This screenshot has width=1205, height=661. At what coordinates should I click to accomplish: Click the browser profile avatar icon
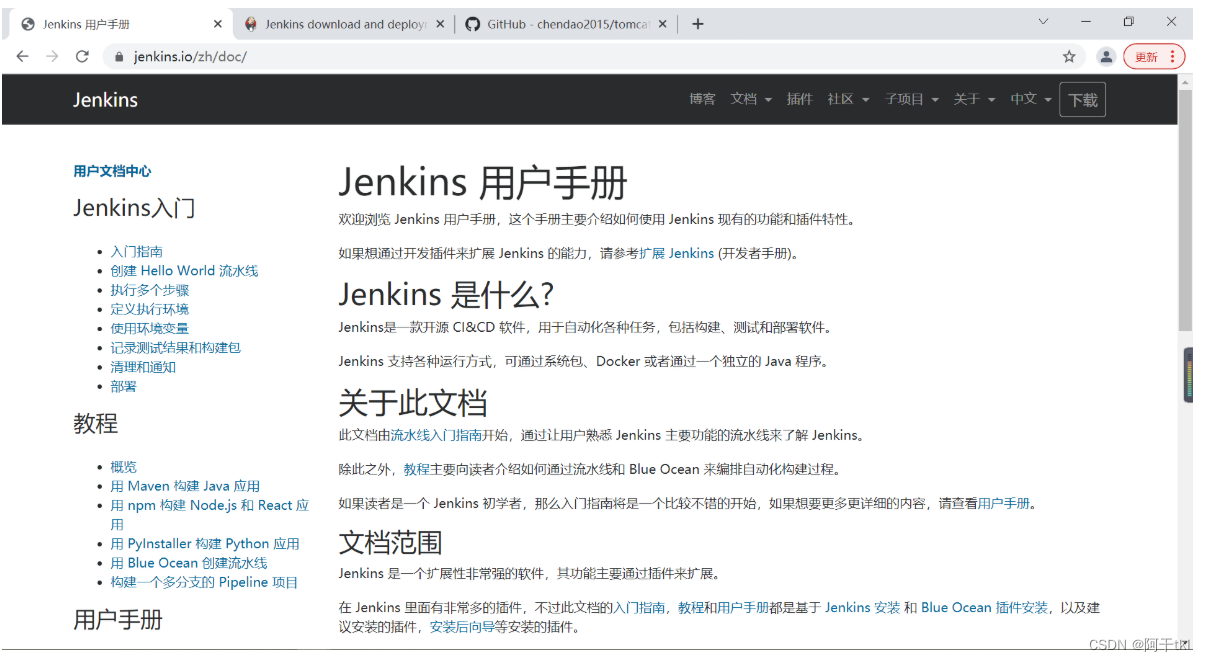[x=1106, y=56]
